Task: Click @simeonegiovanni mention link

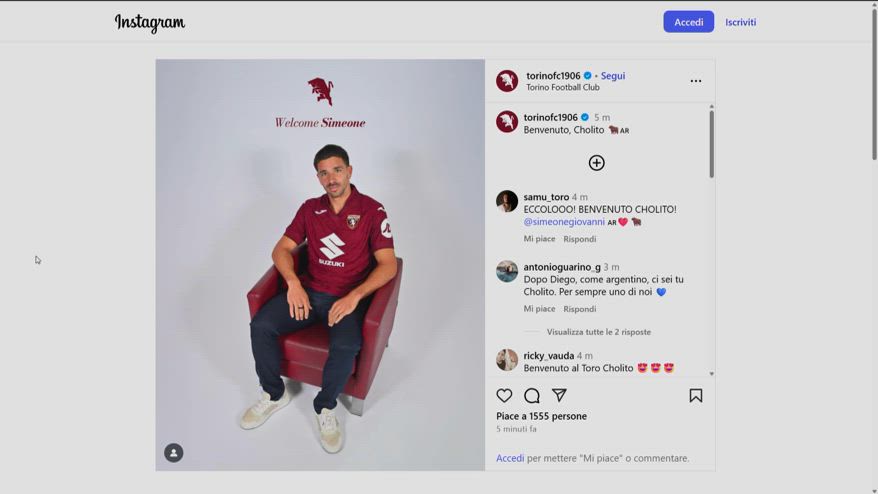Action: tap(564, 222)
